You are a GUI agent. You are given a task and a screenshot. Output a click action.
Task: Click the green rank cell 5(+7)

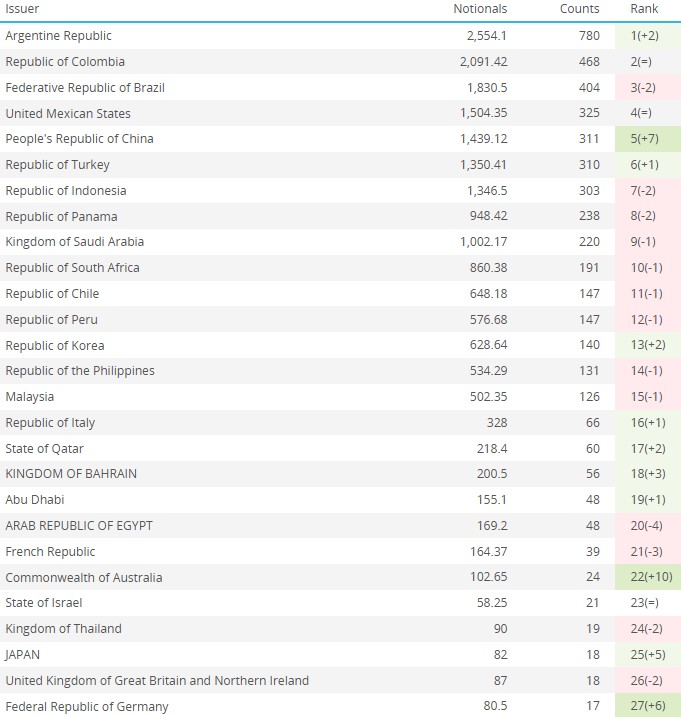(x=645, y=139)
